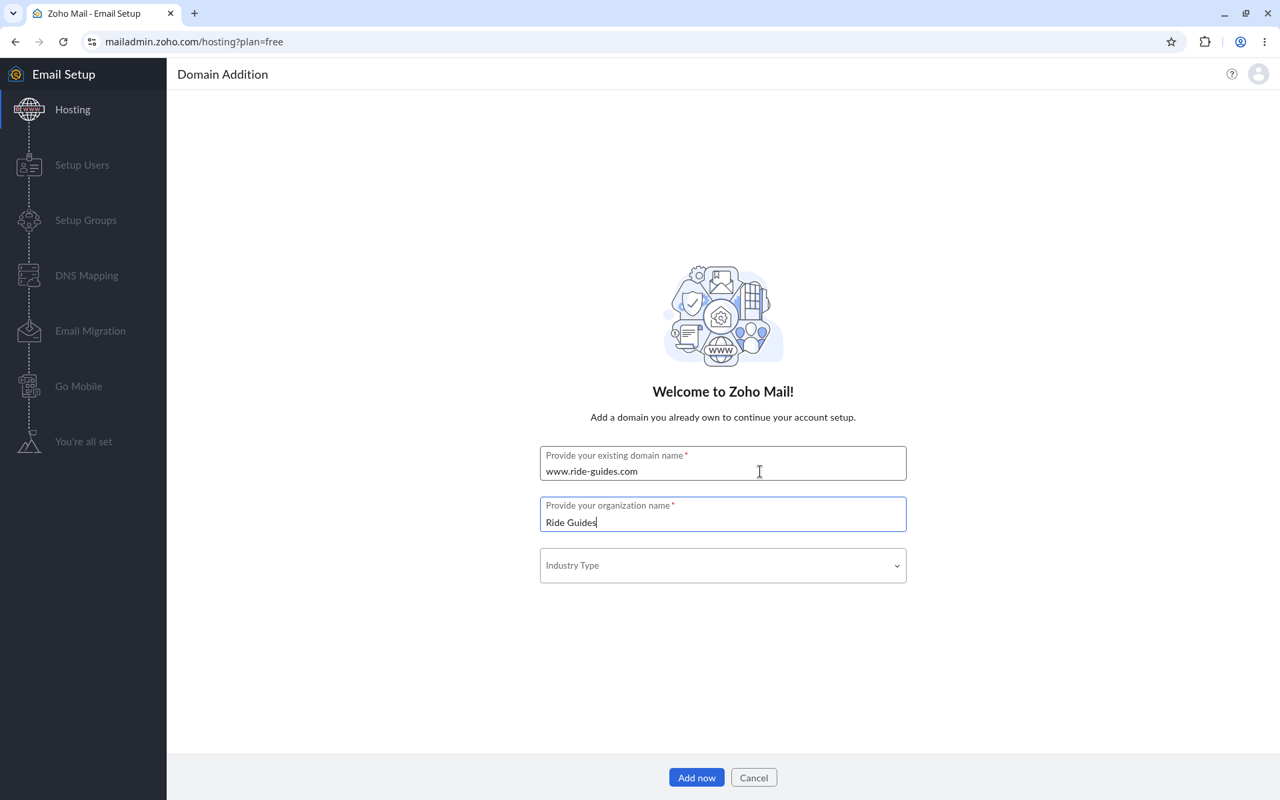Click the Cancel button
This screenshot has height=800, width=1280.
click(754, 778)
